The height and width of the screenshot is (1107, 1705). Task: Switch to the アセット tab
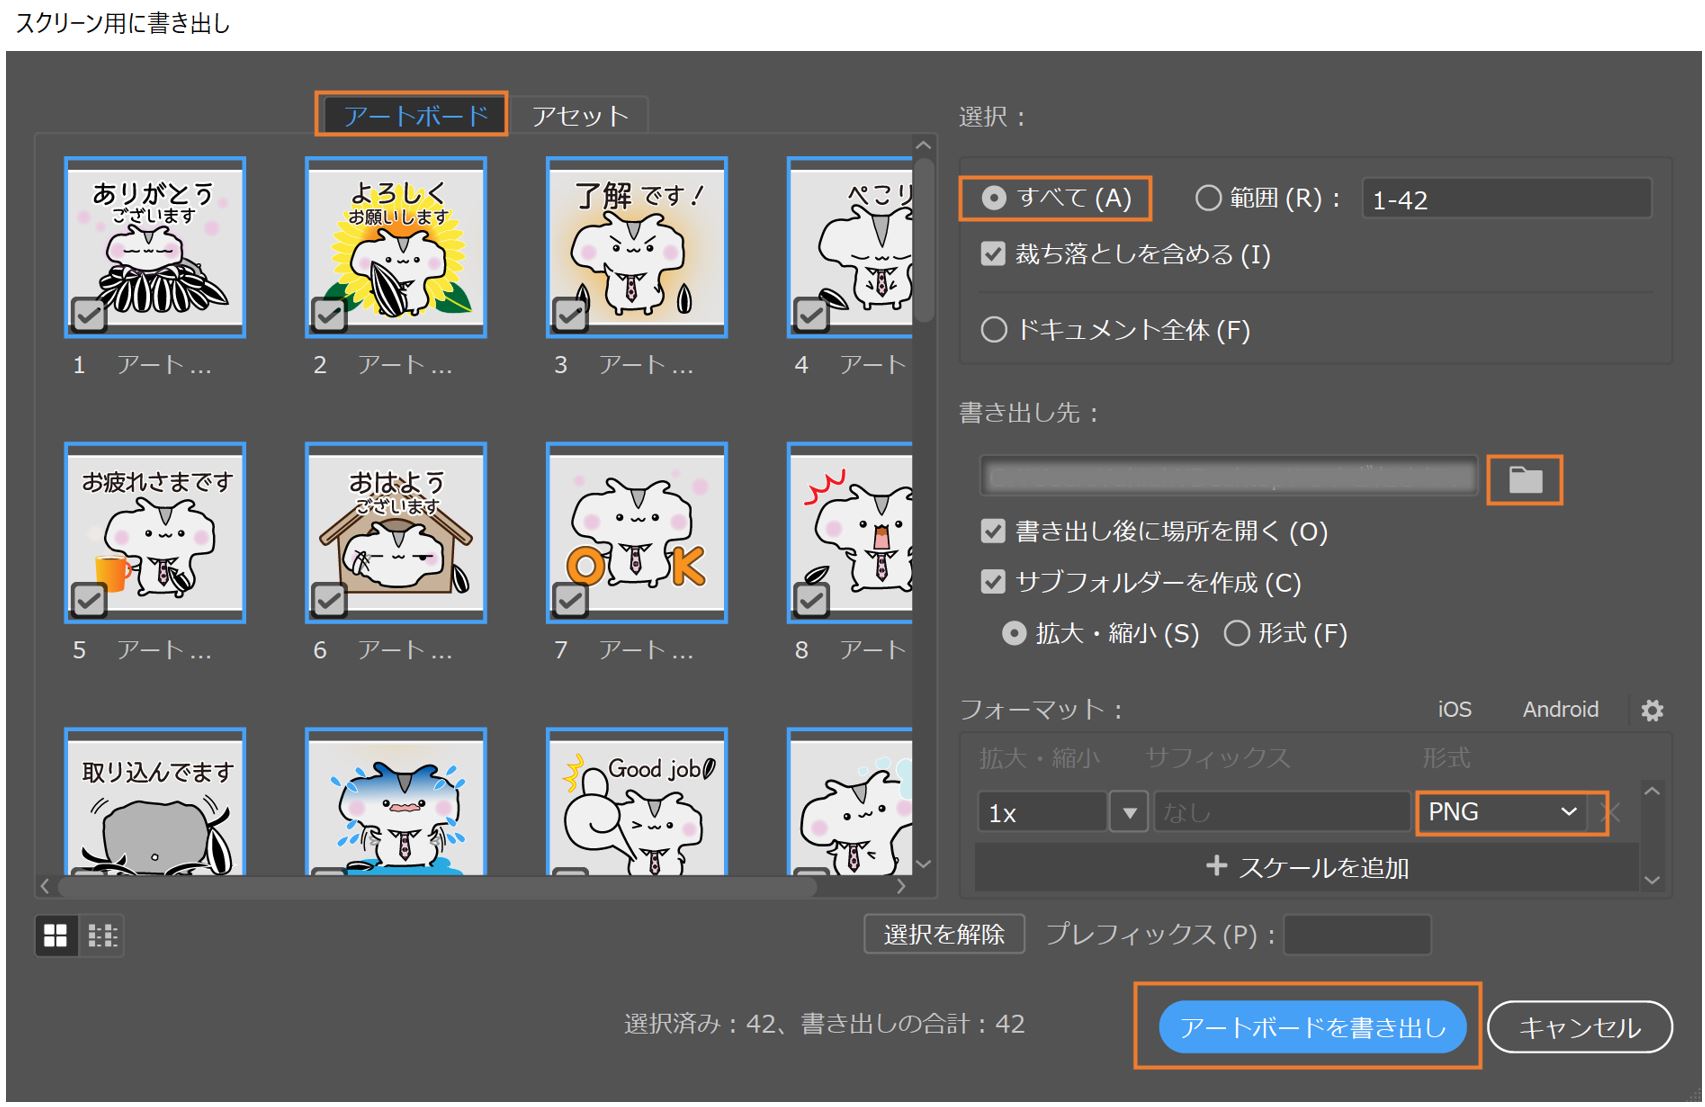coord(580,114)
